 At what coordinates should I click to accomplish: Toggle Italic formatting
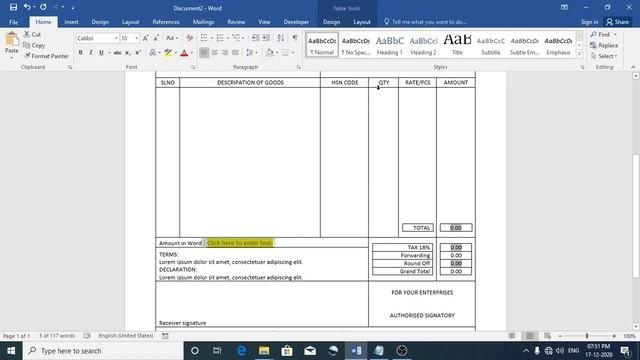[91, 53]
